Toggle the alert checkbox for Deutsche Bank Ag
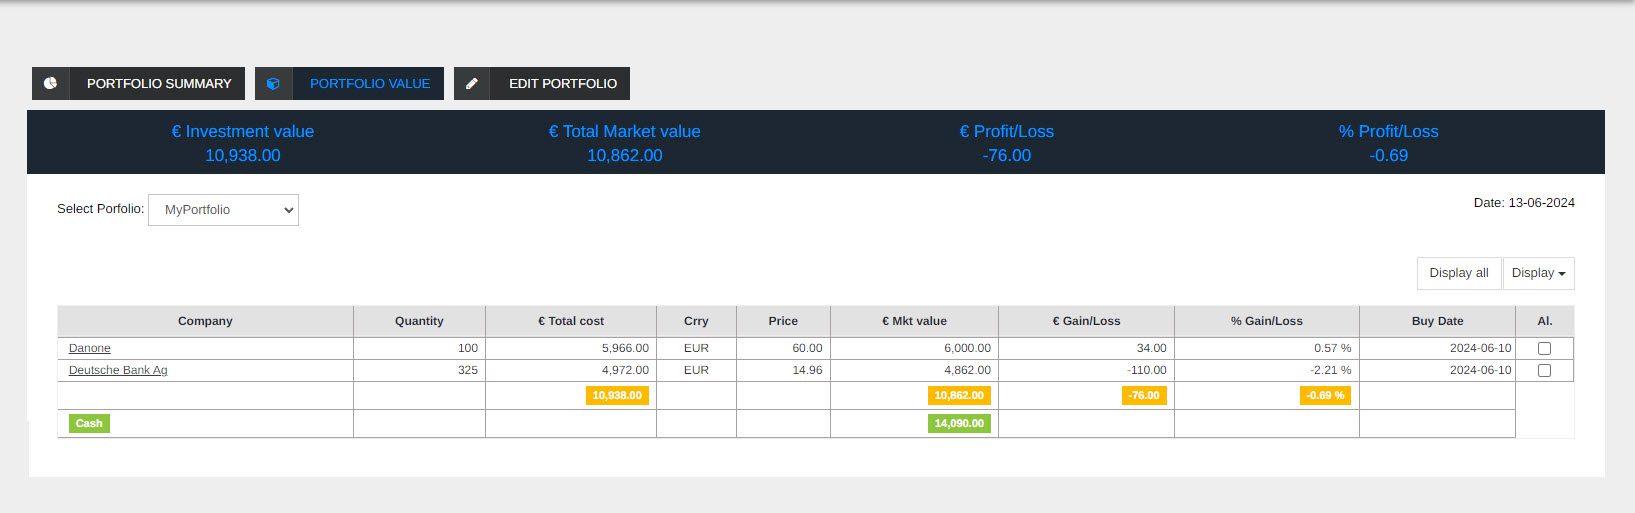This screenshot has width=1635, height=513. point(1544,371)
